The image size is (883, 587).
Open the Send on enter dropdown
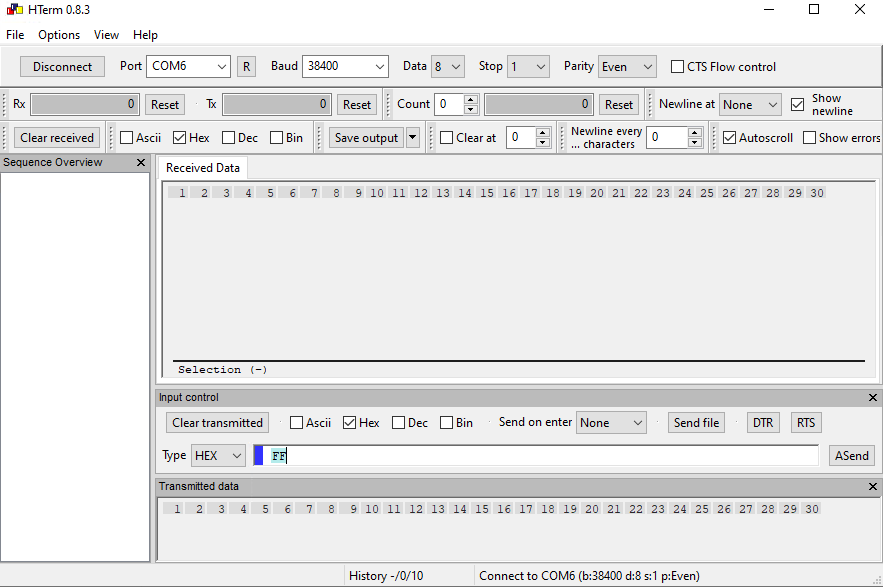tap(611, 423)
